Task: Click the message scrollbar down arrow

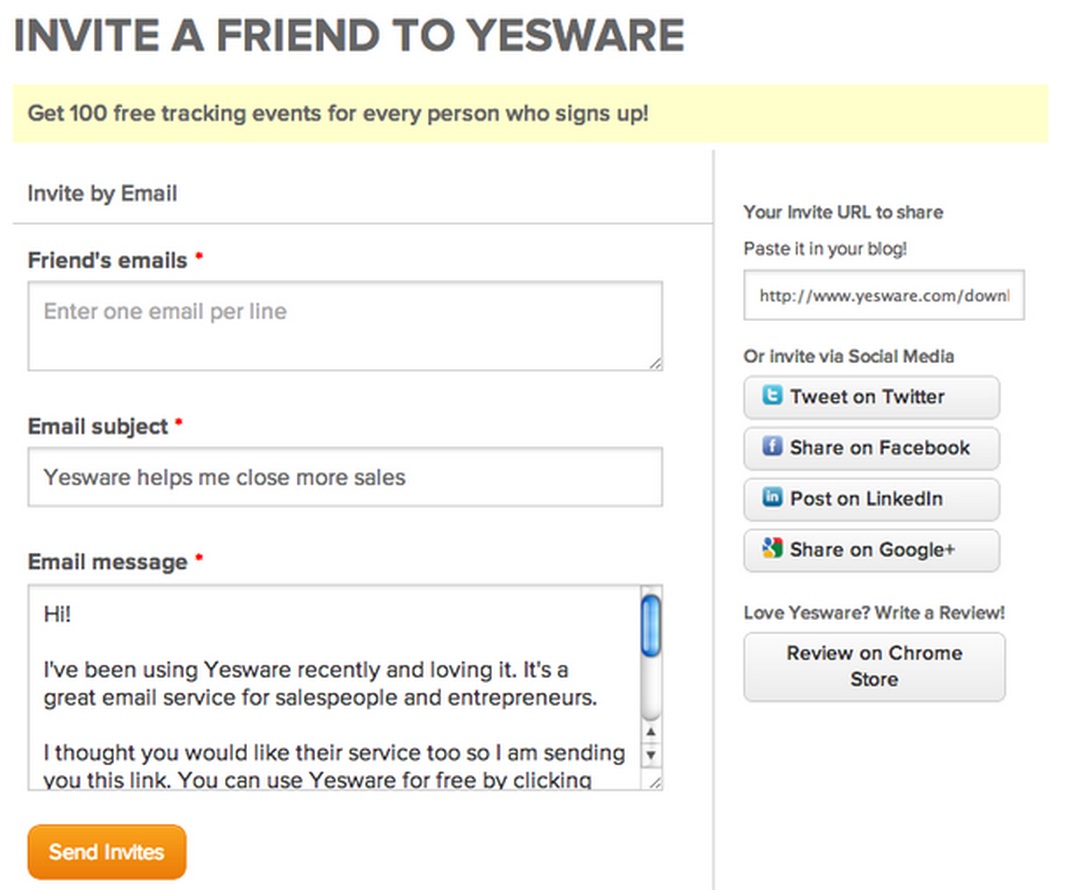Action: [x=651, y=756]
